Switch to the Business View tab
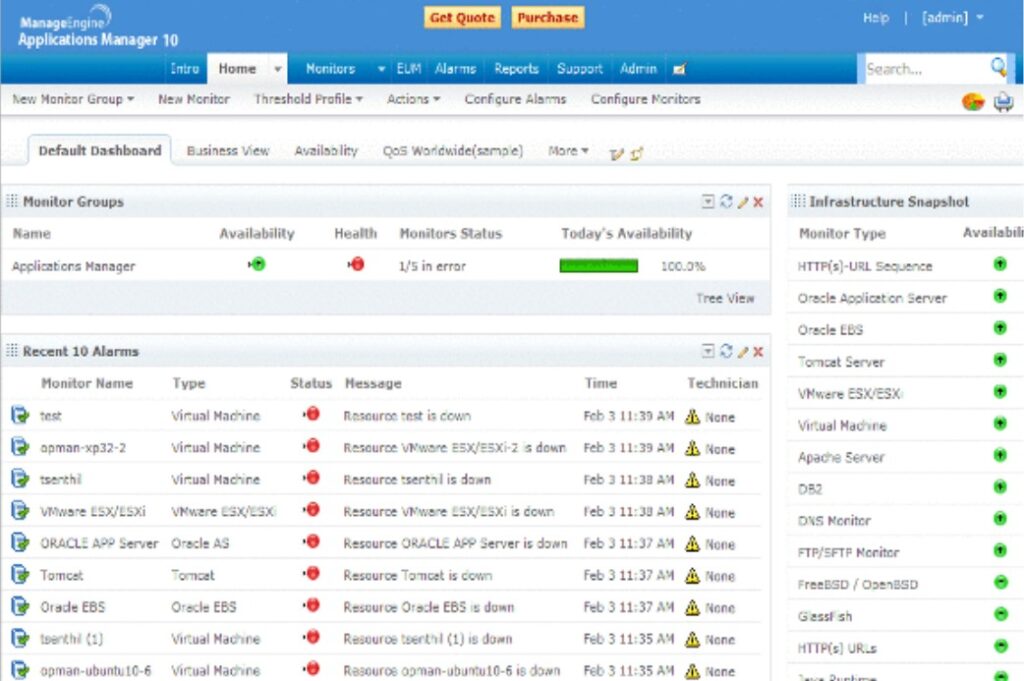 tap(228, 150)
